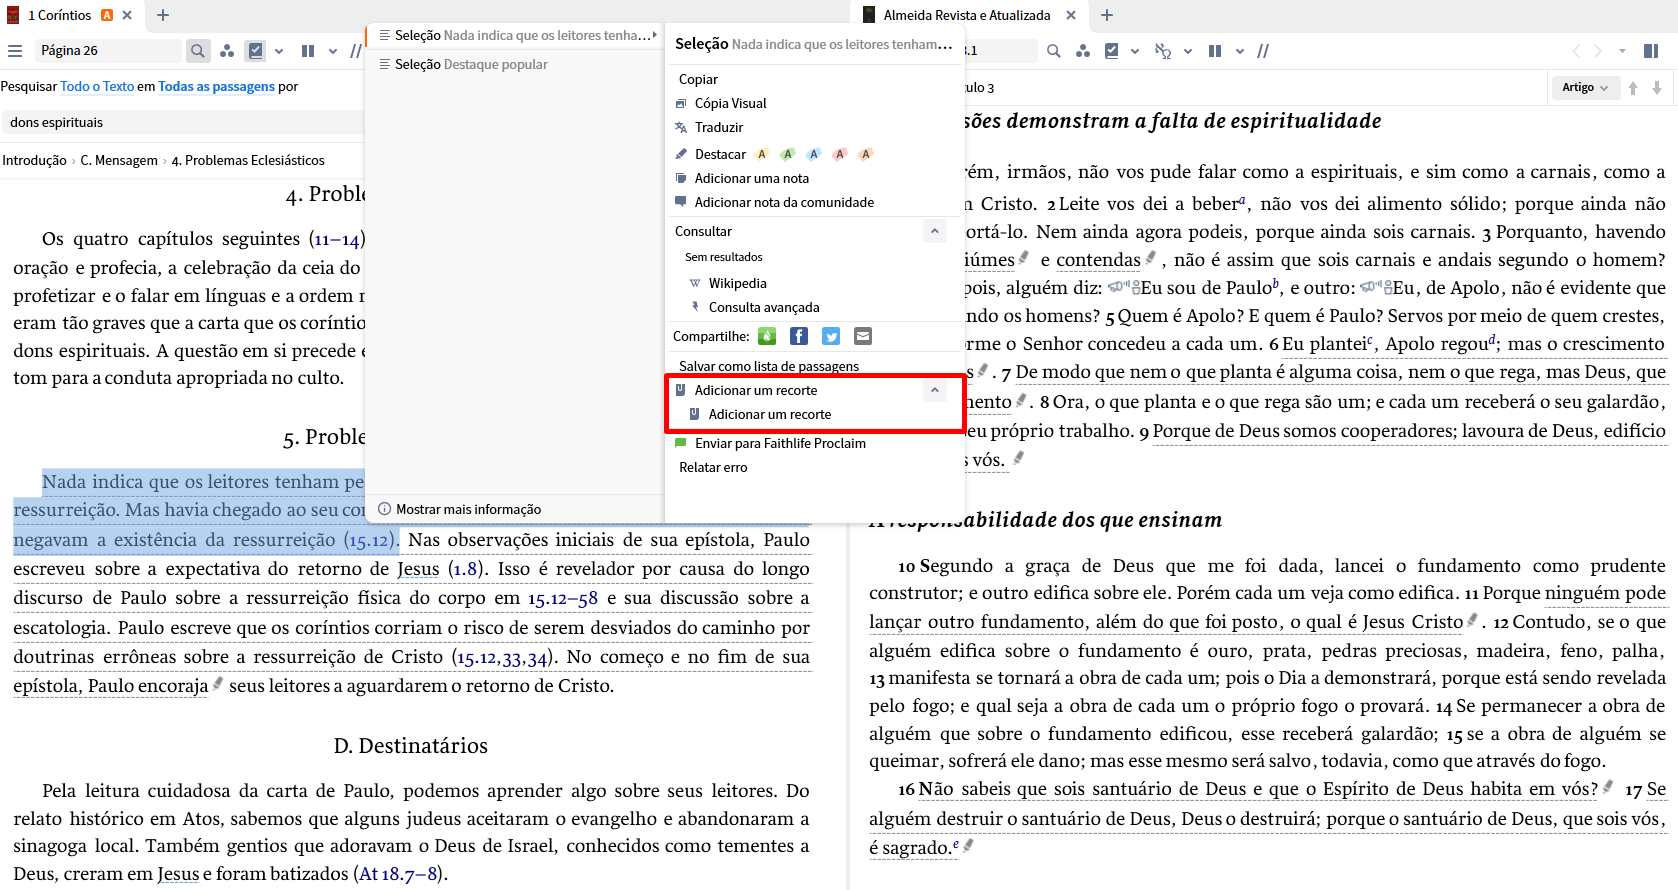Collapse the Adicionar um recorte section
Viewport: 1678px width, 890px height.
(934, 390)
